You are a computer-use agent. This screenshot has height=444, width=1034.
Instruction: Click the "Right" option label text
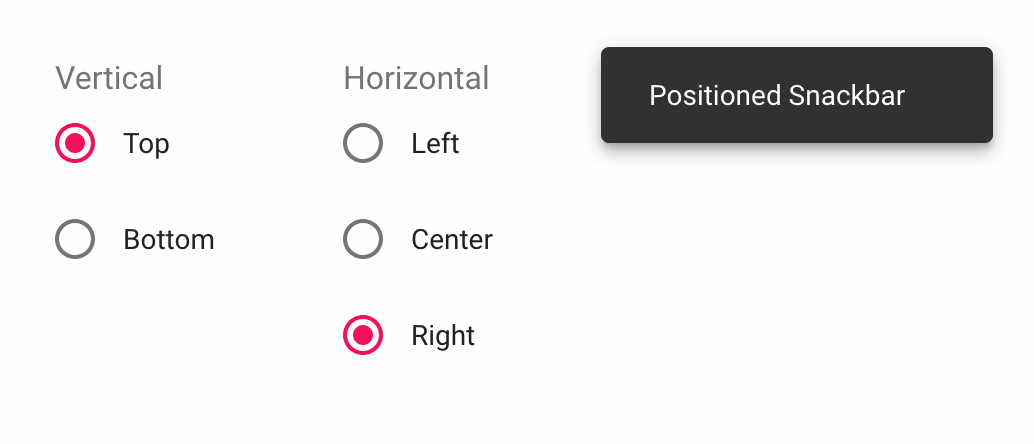point(442,336)
